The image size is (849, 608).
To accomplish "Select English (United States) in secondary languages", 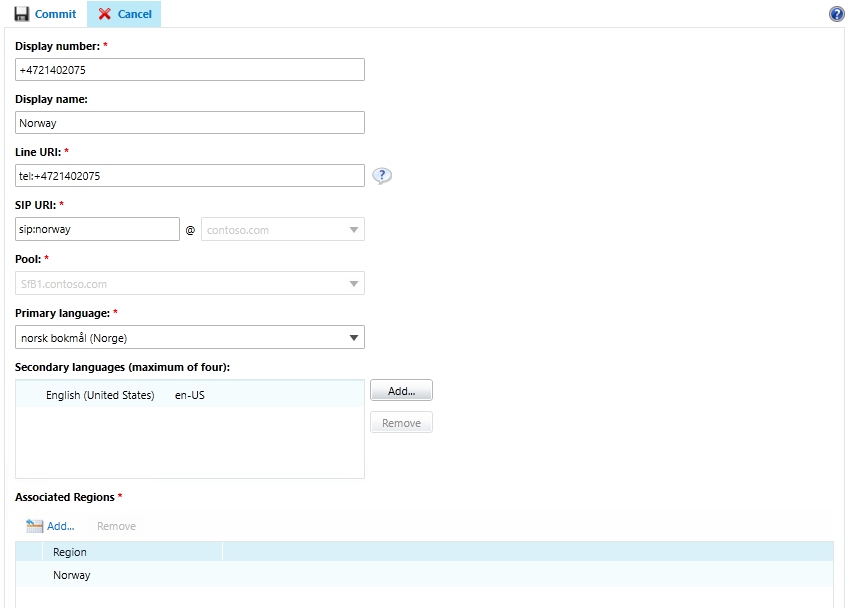I will (100, 396).
